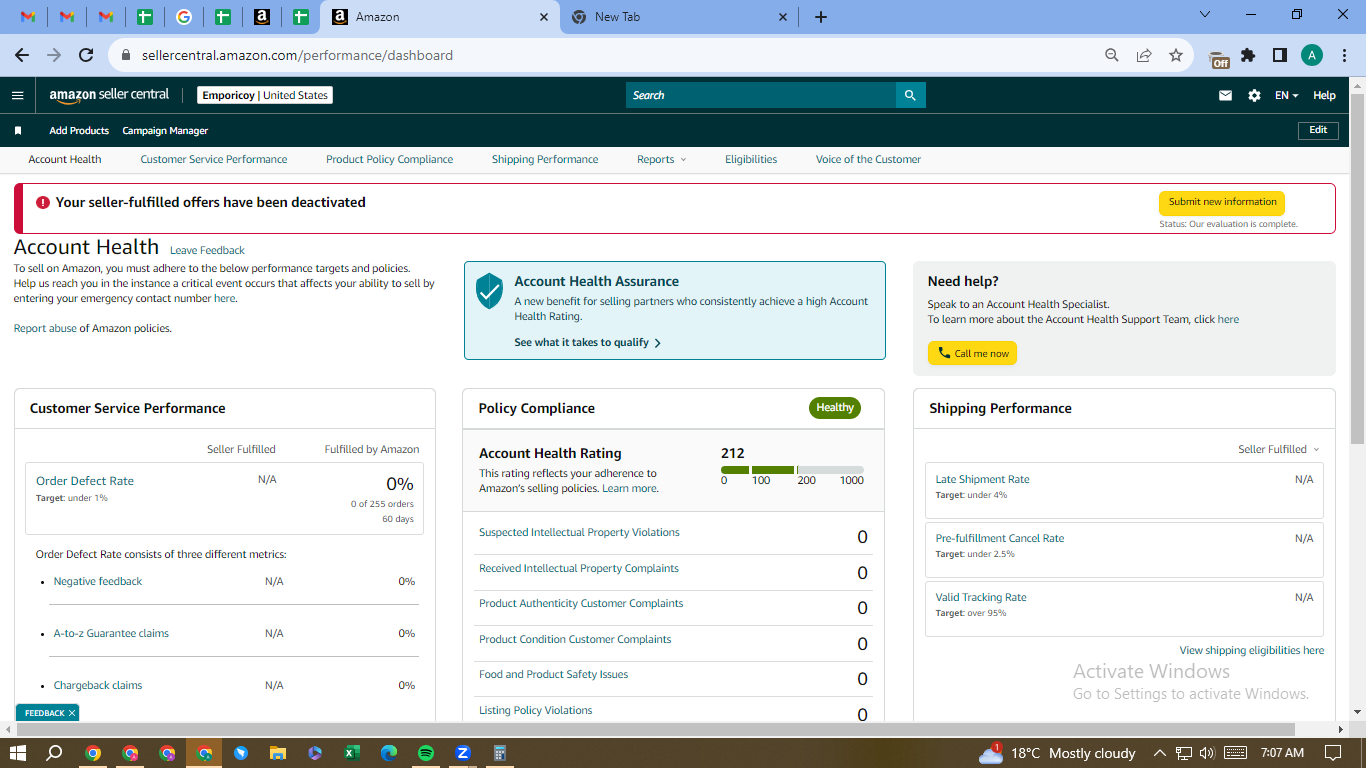This screenshot has width=1366, height=768.
Task: Click View shipping eligibilities here link
Action: coord(1252,651)
